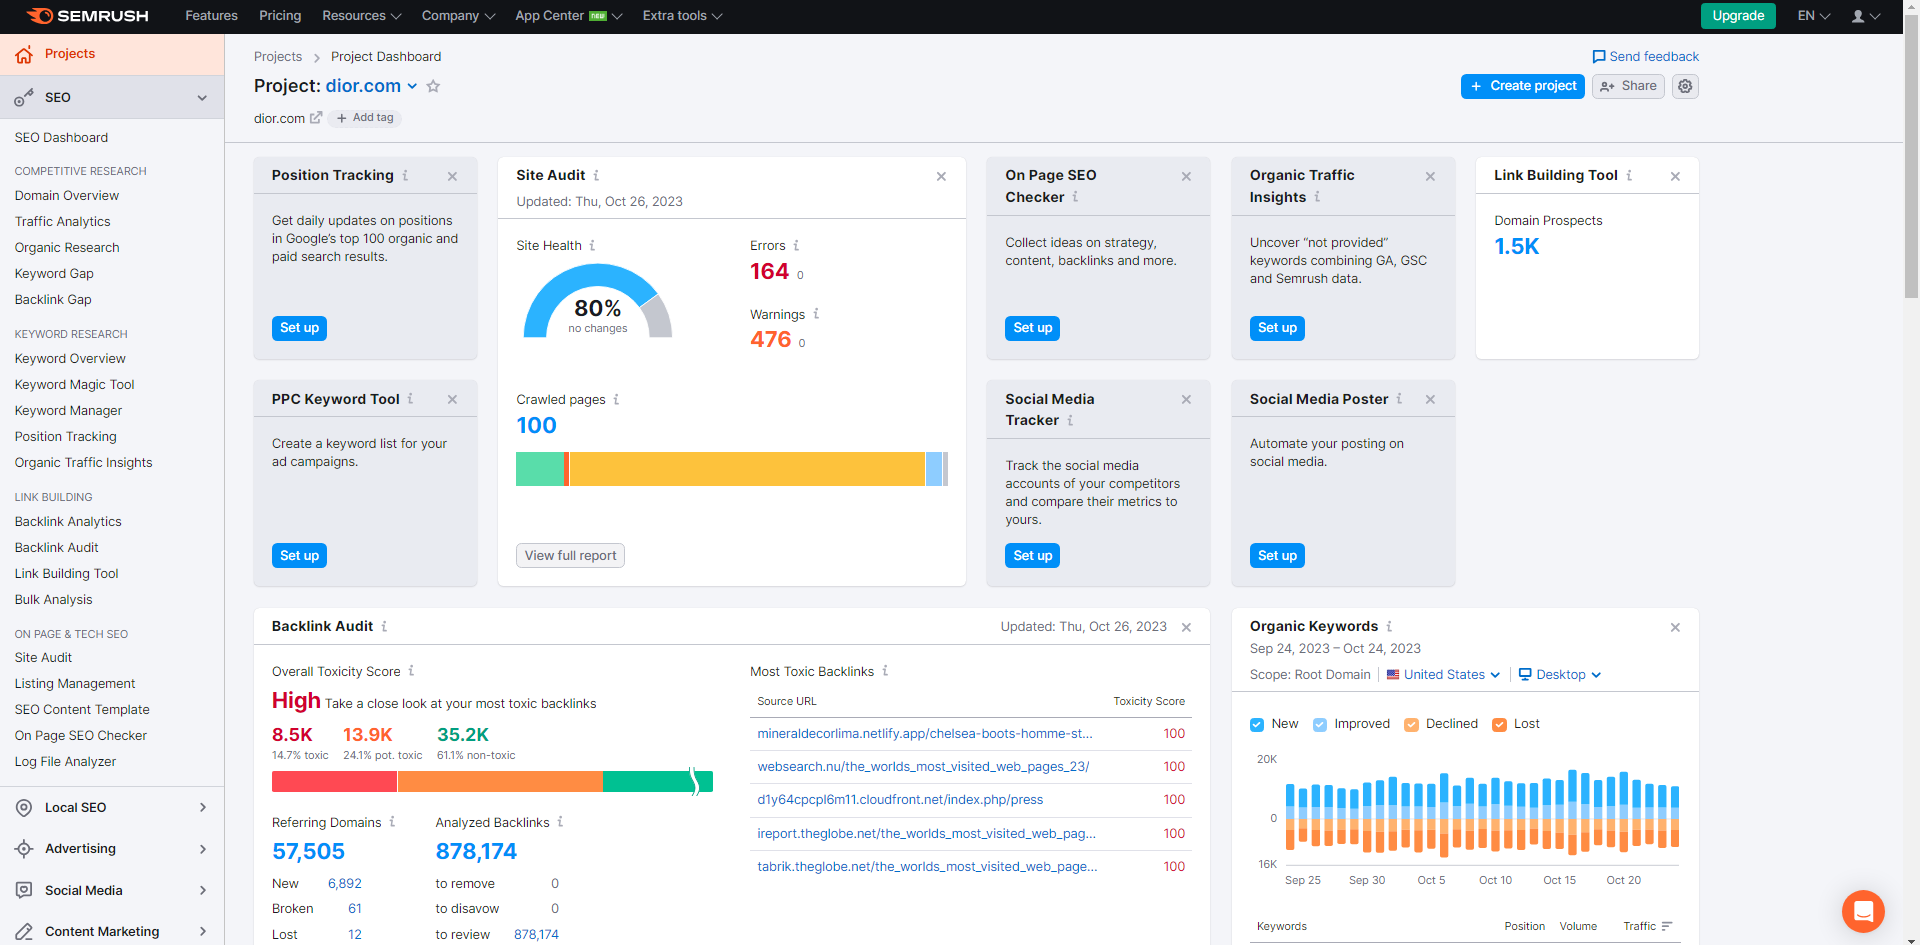The width and height of the screenshot is (1920, 945).
Task: Collapse the SEO sidebar section
Action: click(202, 98)
